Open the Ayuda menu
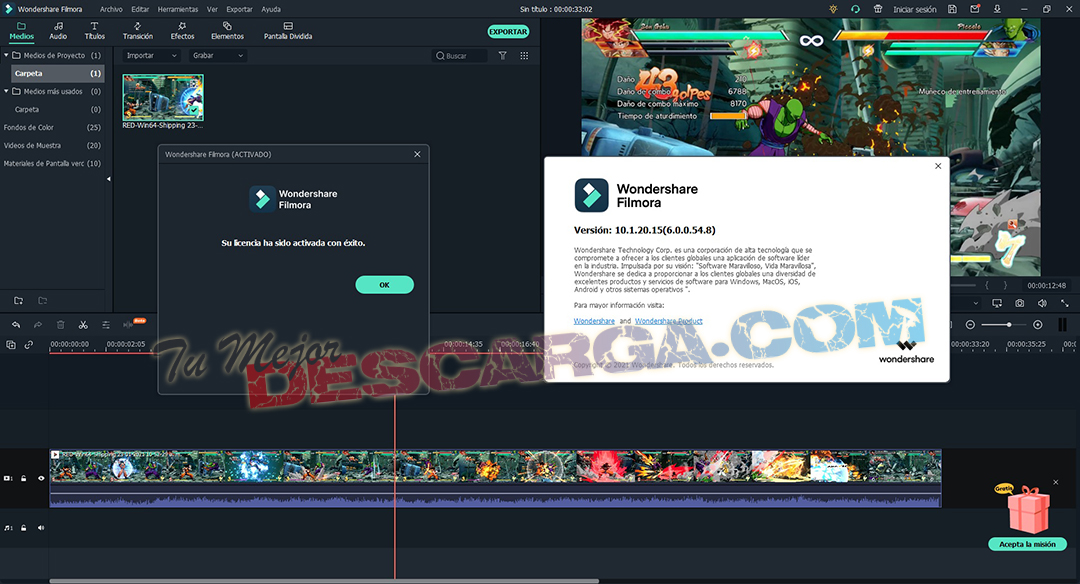This screenshot has width=1080, height=584. pyautogui.click(x=271, y=10)
